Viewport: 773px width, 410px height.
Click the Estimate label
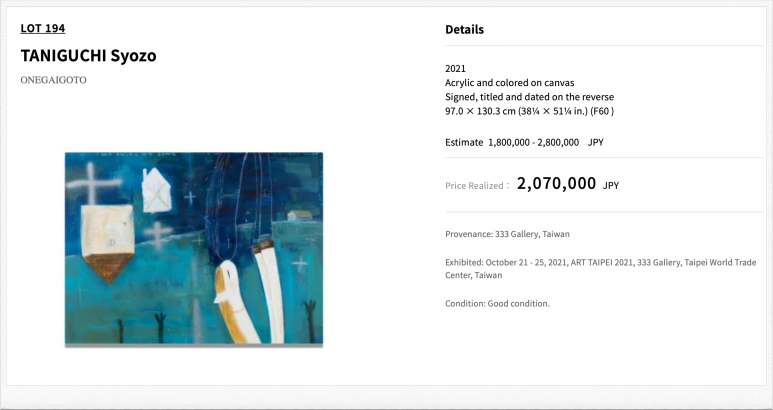tap(464, 143)
